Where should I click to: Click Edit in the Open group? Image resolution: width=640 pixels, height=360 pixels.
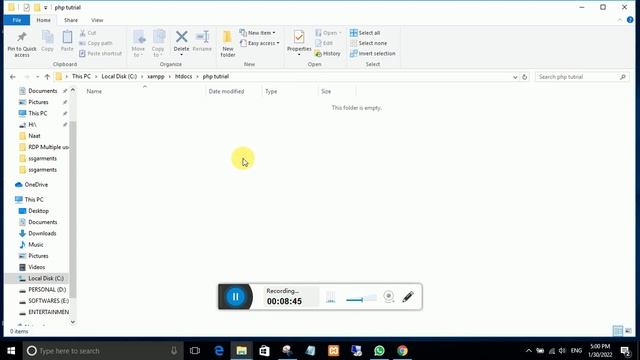coord(324,43)
